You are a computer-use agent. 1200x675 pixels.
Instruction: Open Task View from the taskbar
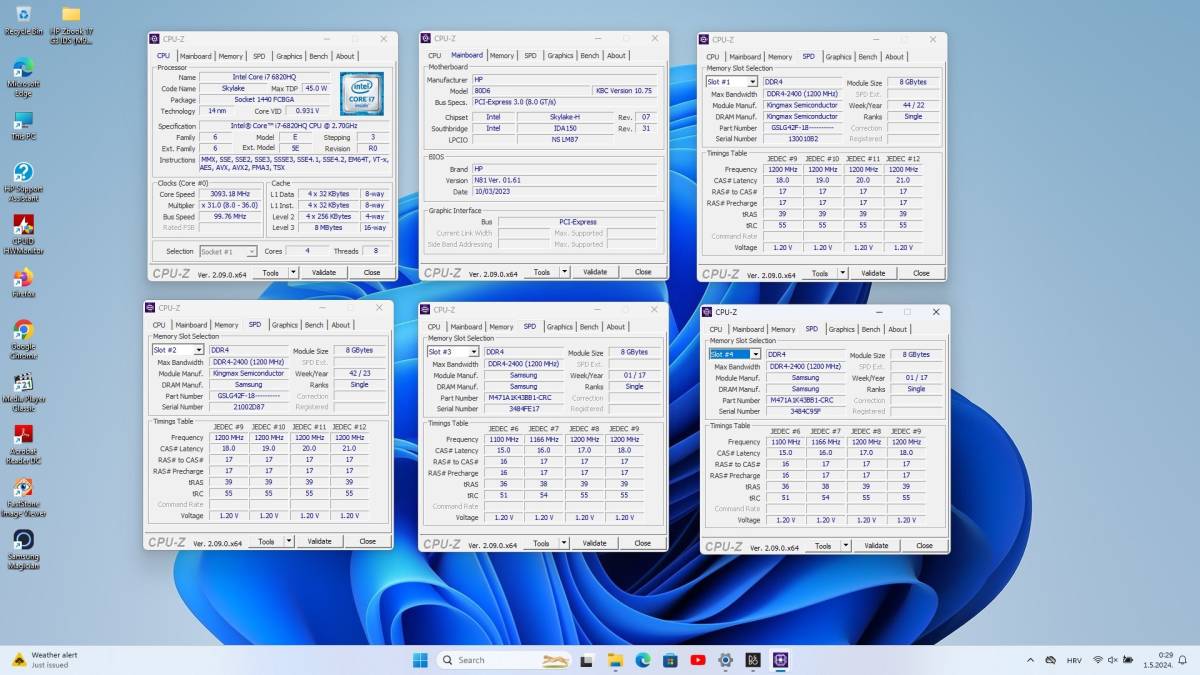click(587, 660)
